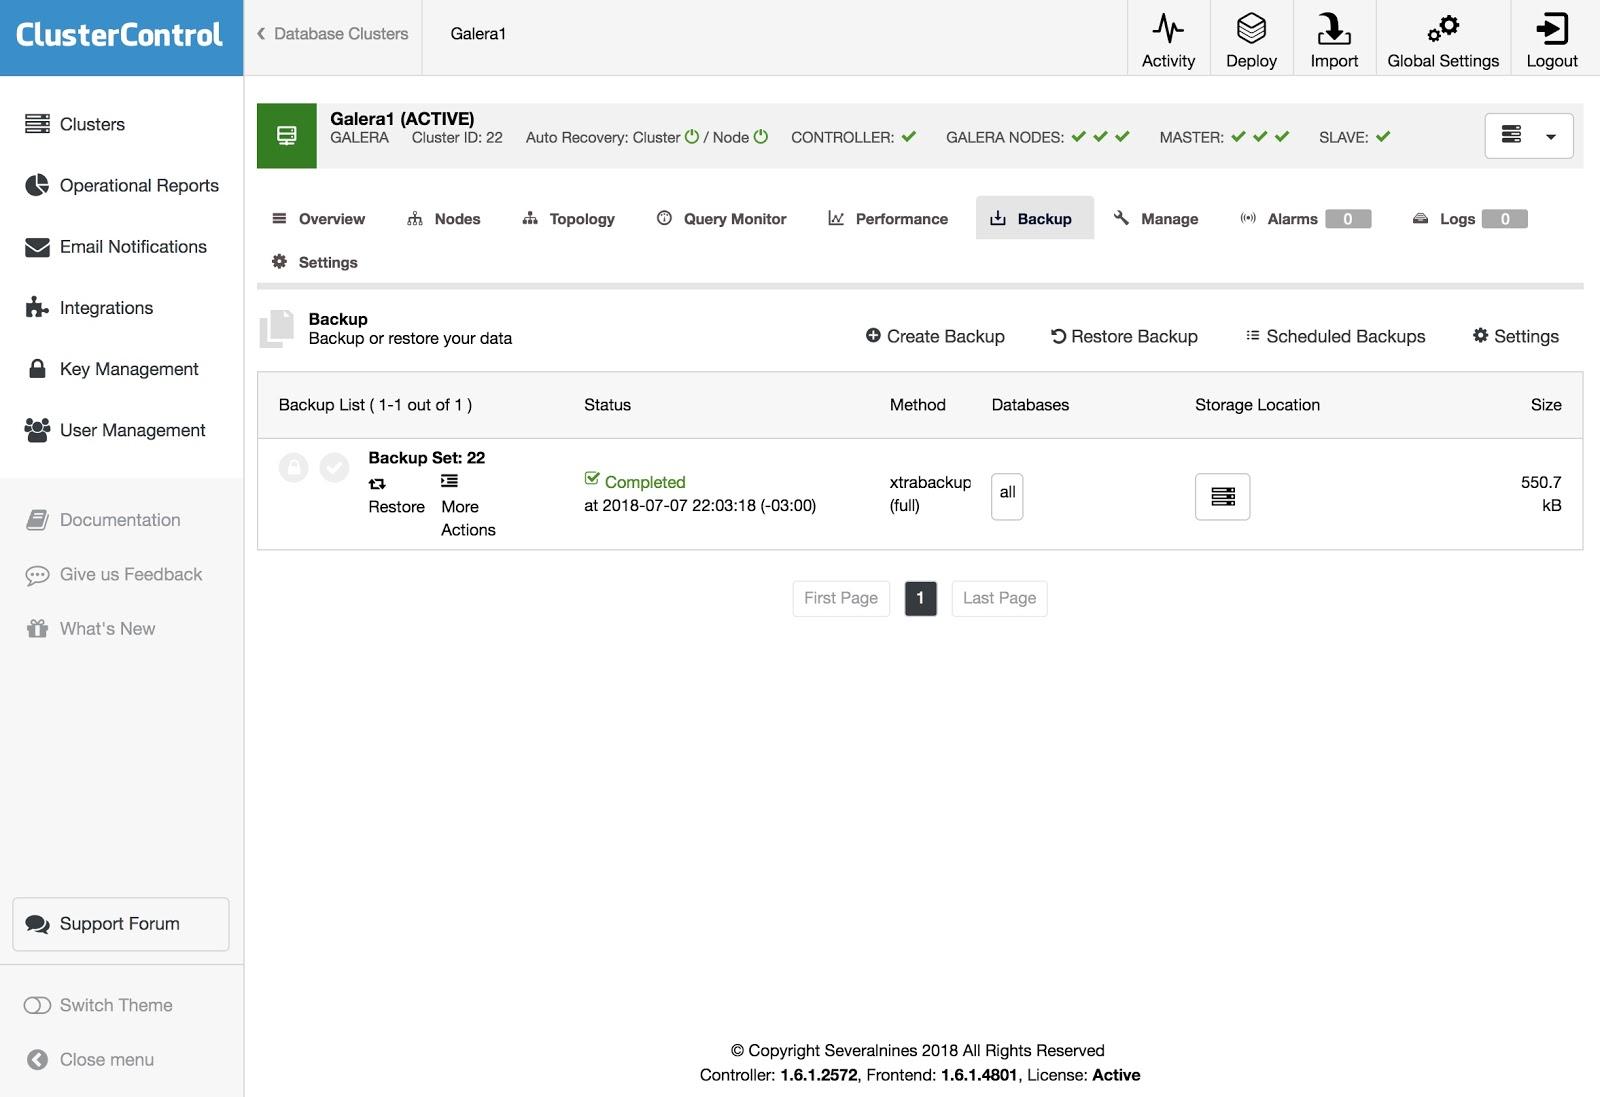Open Scheduled Backups

coord(1335,337)
